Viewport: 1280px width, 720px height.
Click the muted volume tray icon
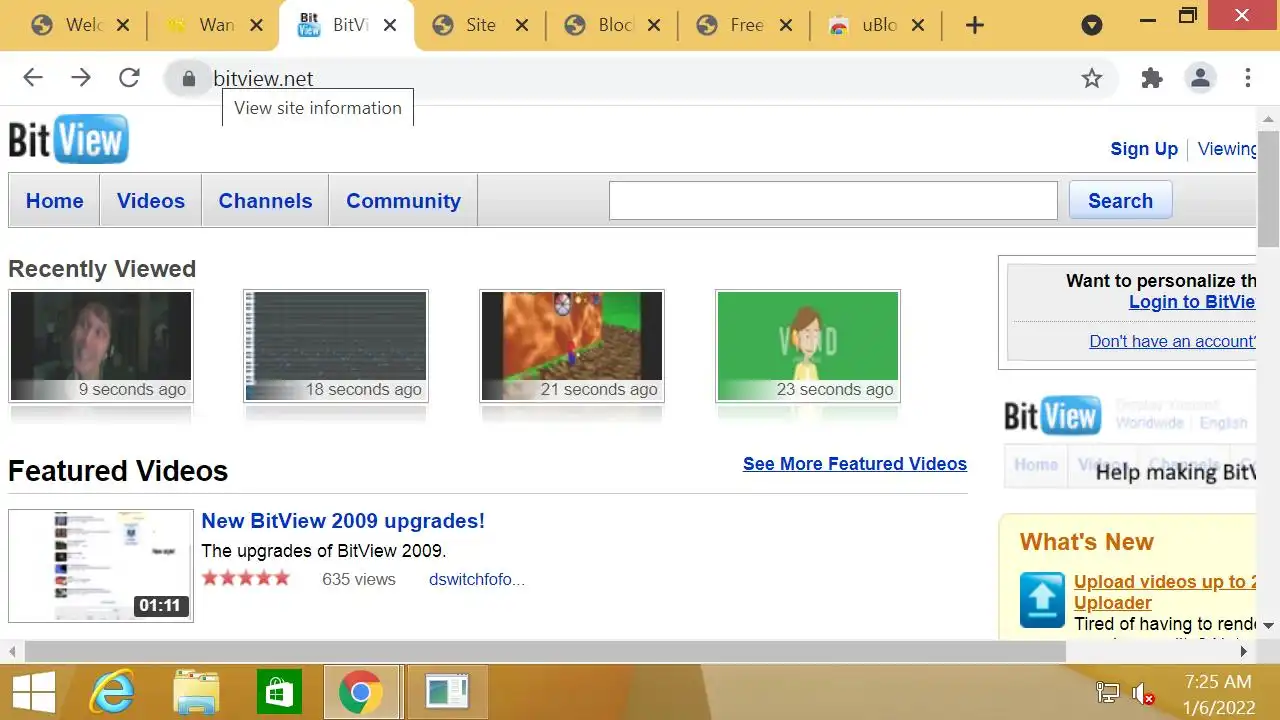click(x=1143, y=693)
